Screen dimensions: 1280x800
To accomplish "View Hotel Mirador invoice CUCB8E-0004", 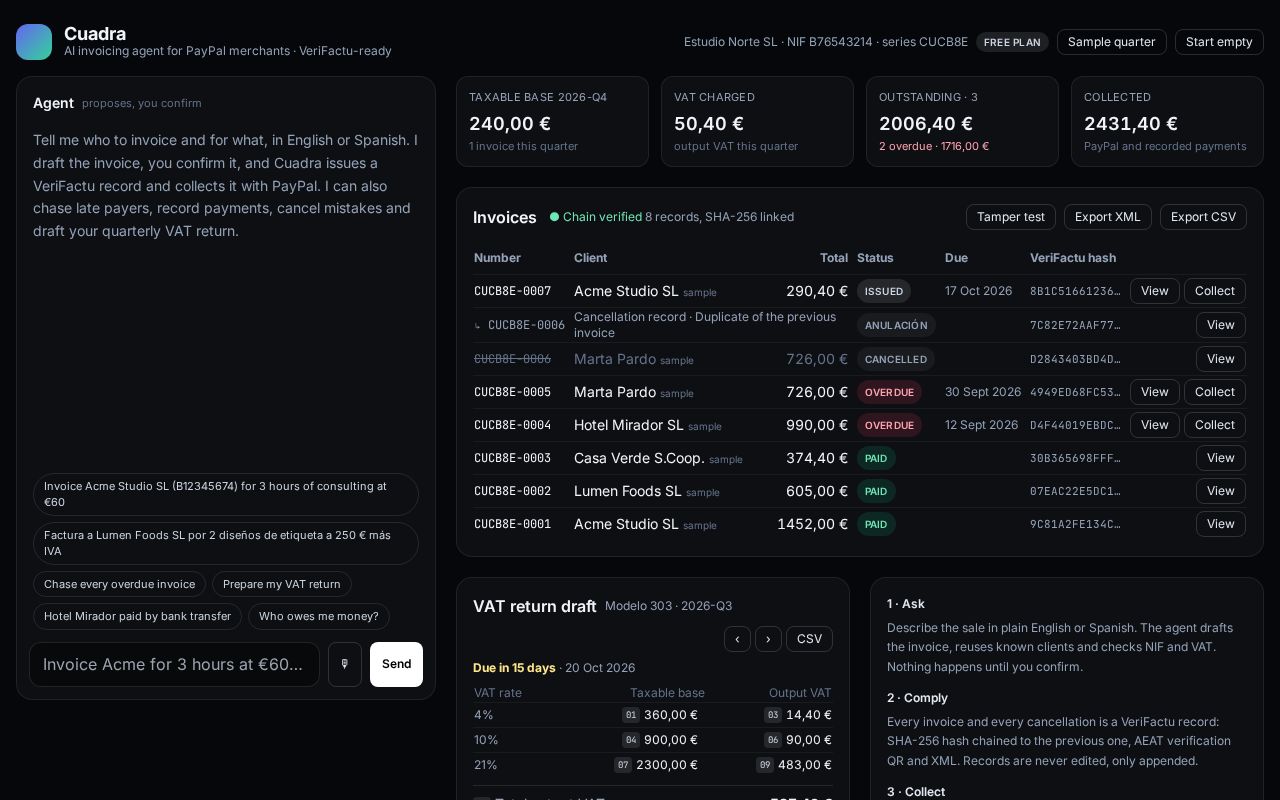I will [1154, 425].
